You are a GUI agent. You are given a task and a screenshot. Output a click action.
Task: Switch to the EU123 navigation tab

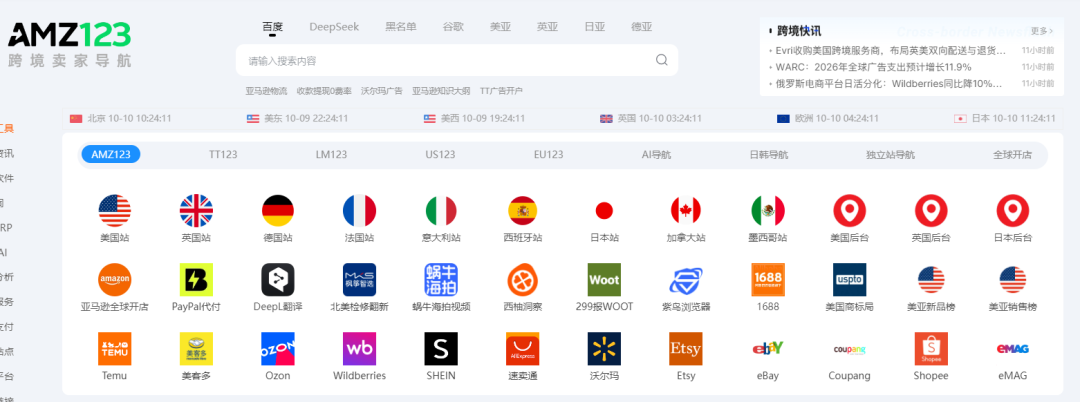[549, 154]
